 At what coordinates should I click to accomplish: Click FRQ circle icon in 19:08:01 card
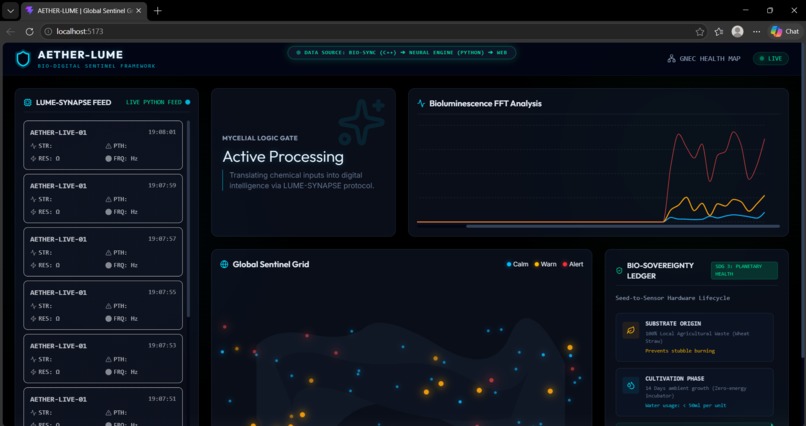tap(108, 159)
